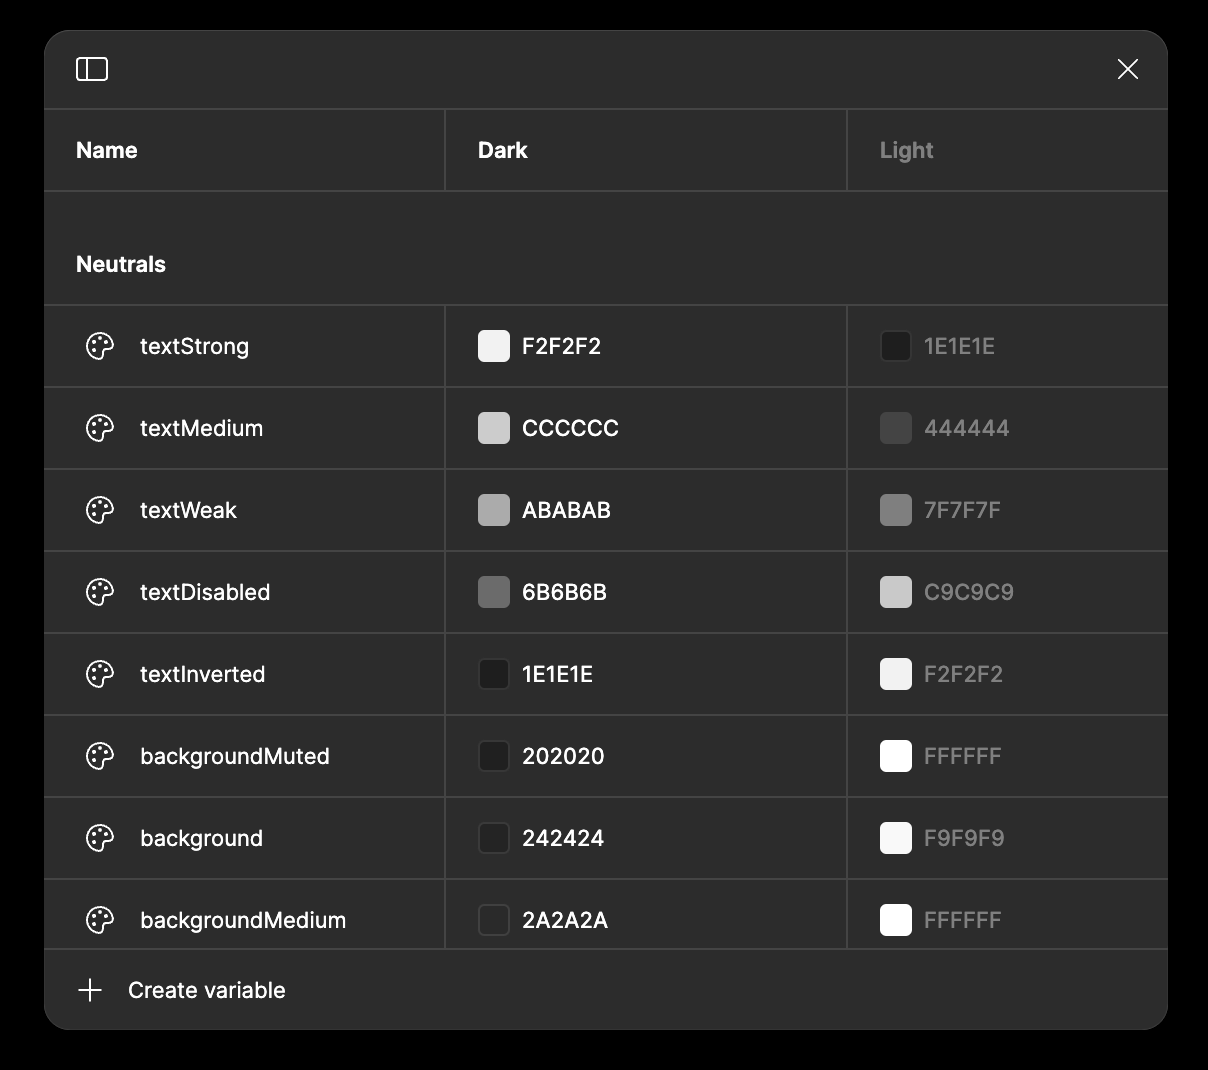
Task: Open the F2F2F2 dark swatch for textStrong
Action: click(x=494, y=346)
